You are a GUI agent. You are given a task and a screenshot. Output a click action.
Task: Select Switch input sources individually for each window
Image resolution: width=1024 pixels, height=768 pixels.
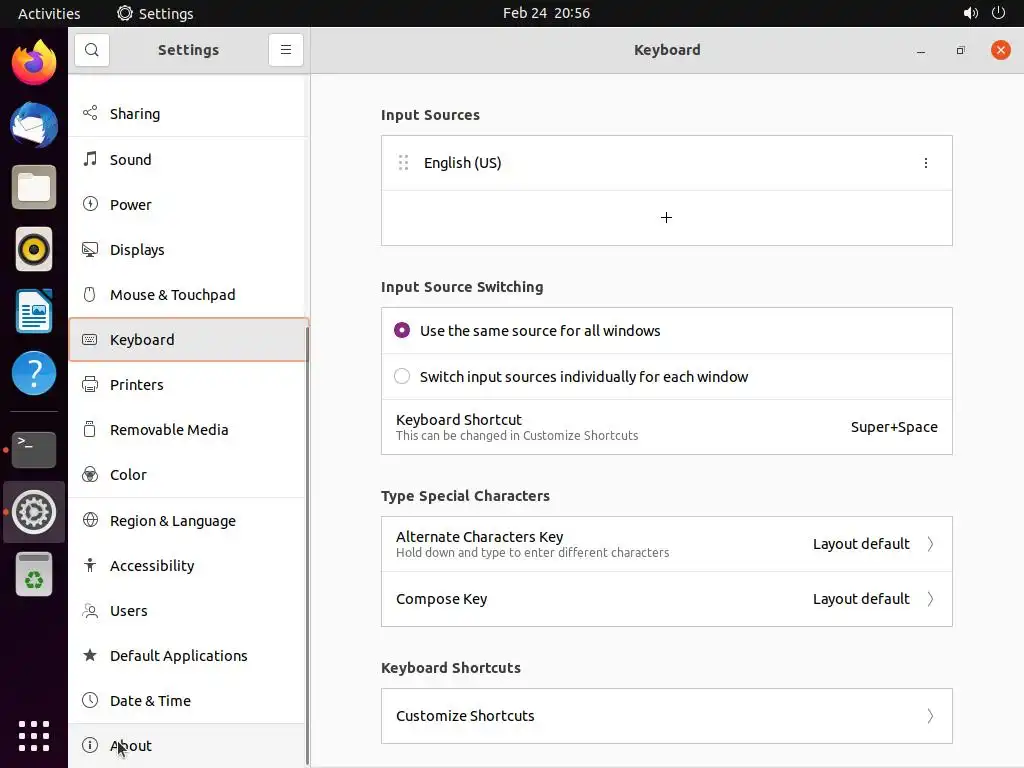402,377
